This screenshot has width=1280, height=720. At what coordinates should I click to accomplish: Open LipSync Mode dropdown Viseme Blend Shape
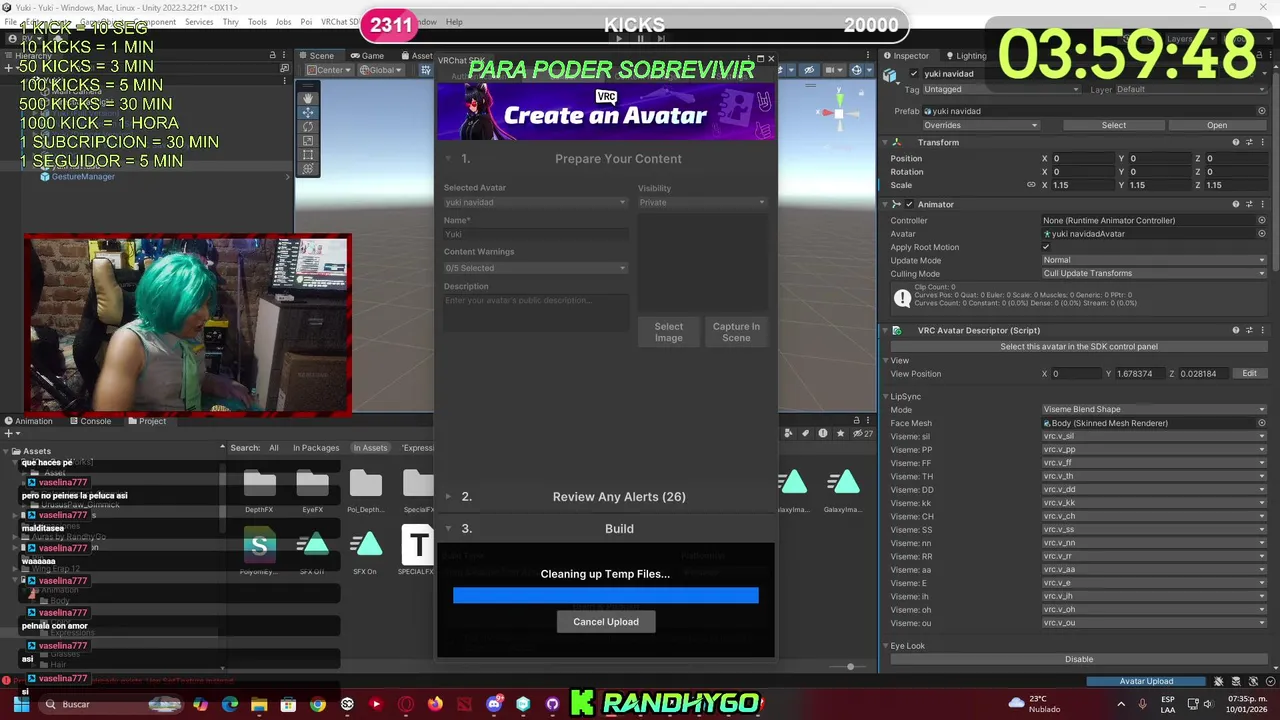(1154, 409)
